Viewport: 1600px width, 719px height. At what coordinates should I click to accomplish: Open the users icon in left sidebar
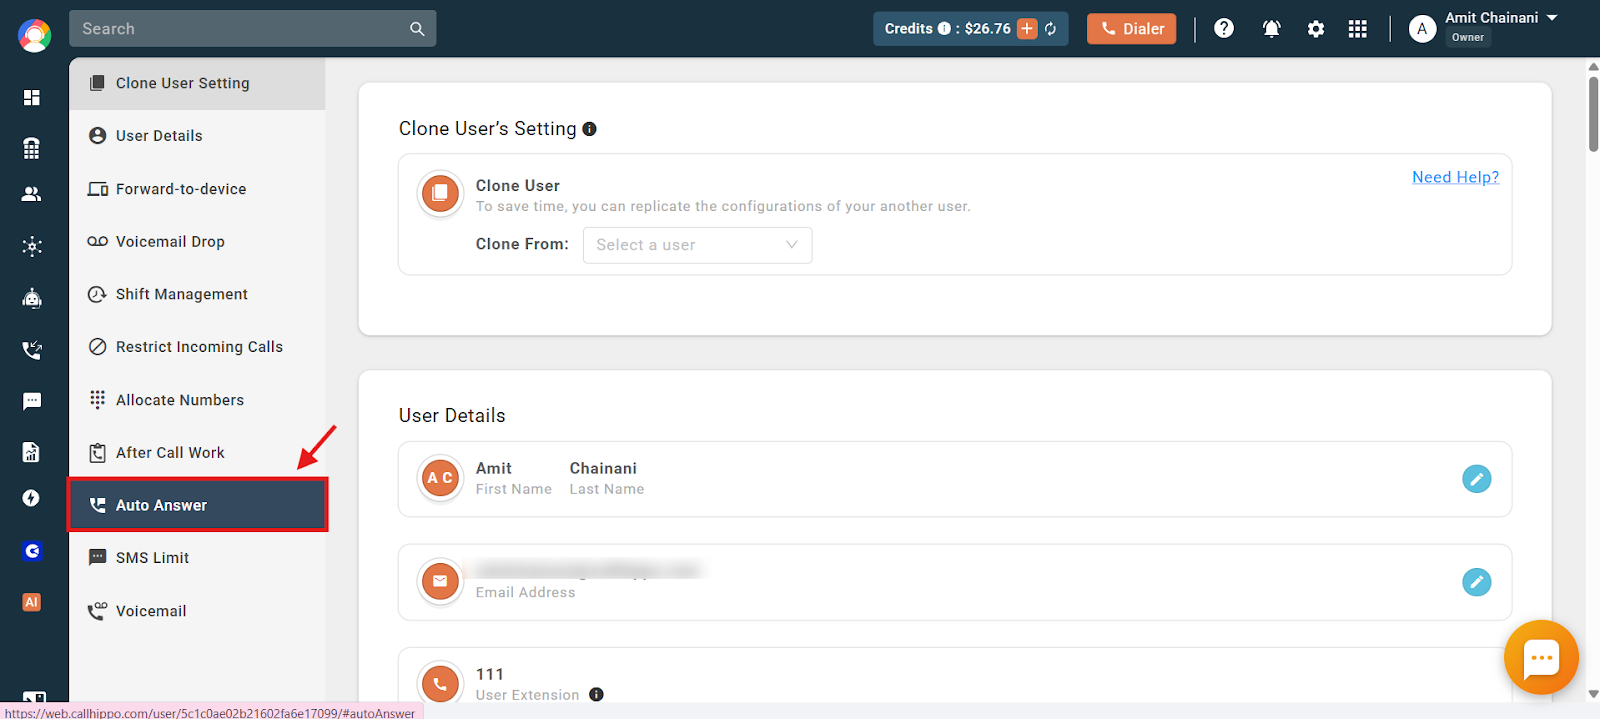32,194
